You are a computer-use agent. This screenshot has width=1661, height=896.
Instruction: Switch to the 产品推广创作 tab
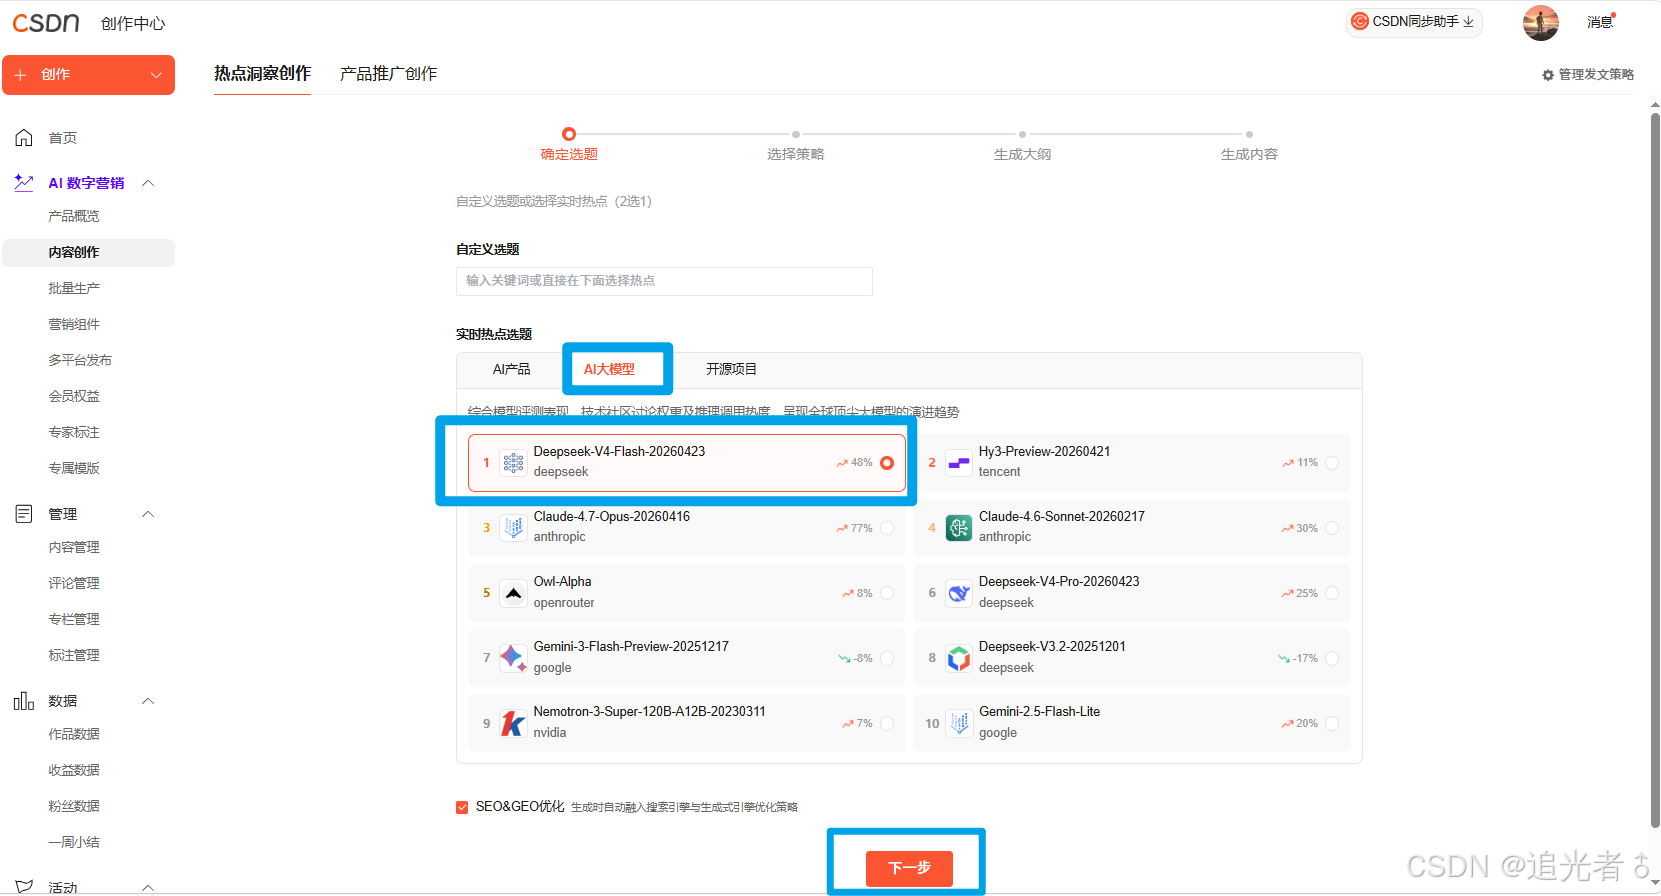tap(388, 74)
